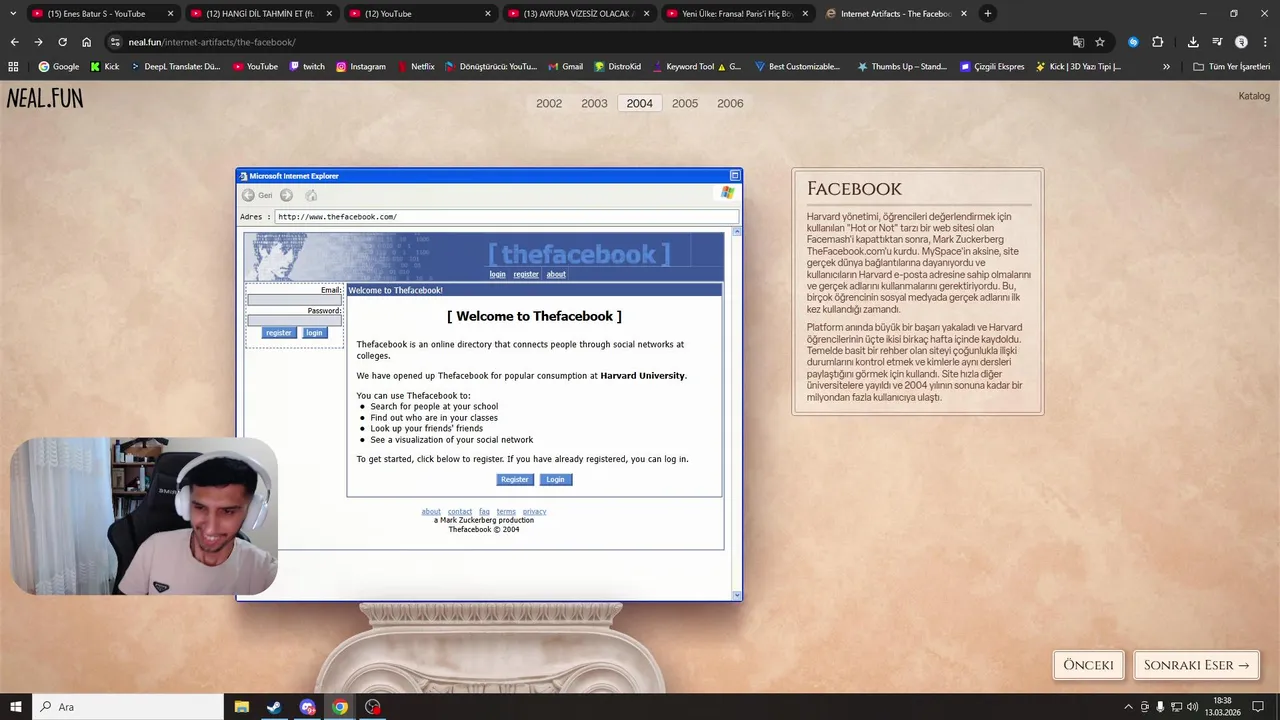Open the Shazam extension icon
The height and width of the screenshot is (720, 1280).
coord(1133,42)
